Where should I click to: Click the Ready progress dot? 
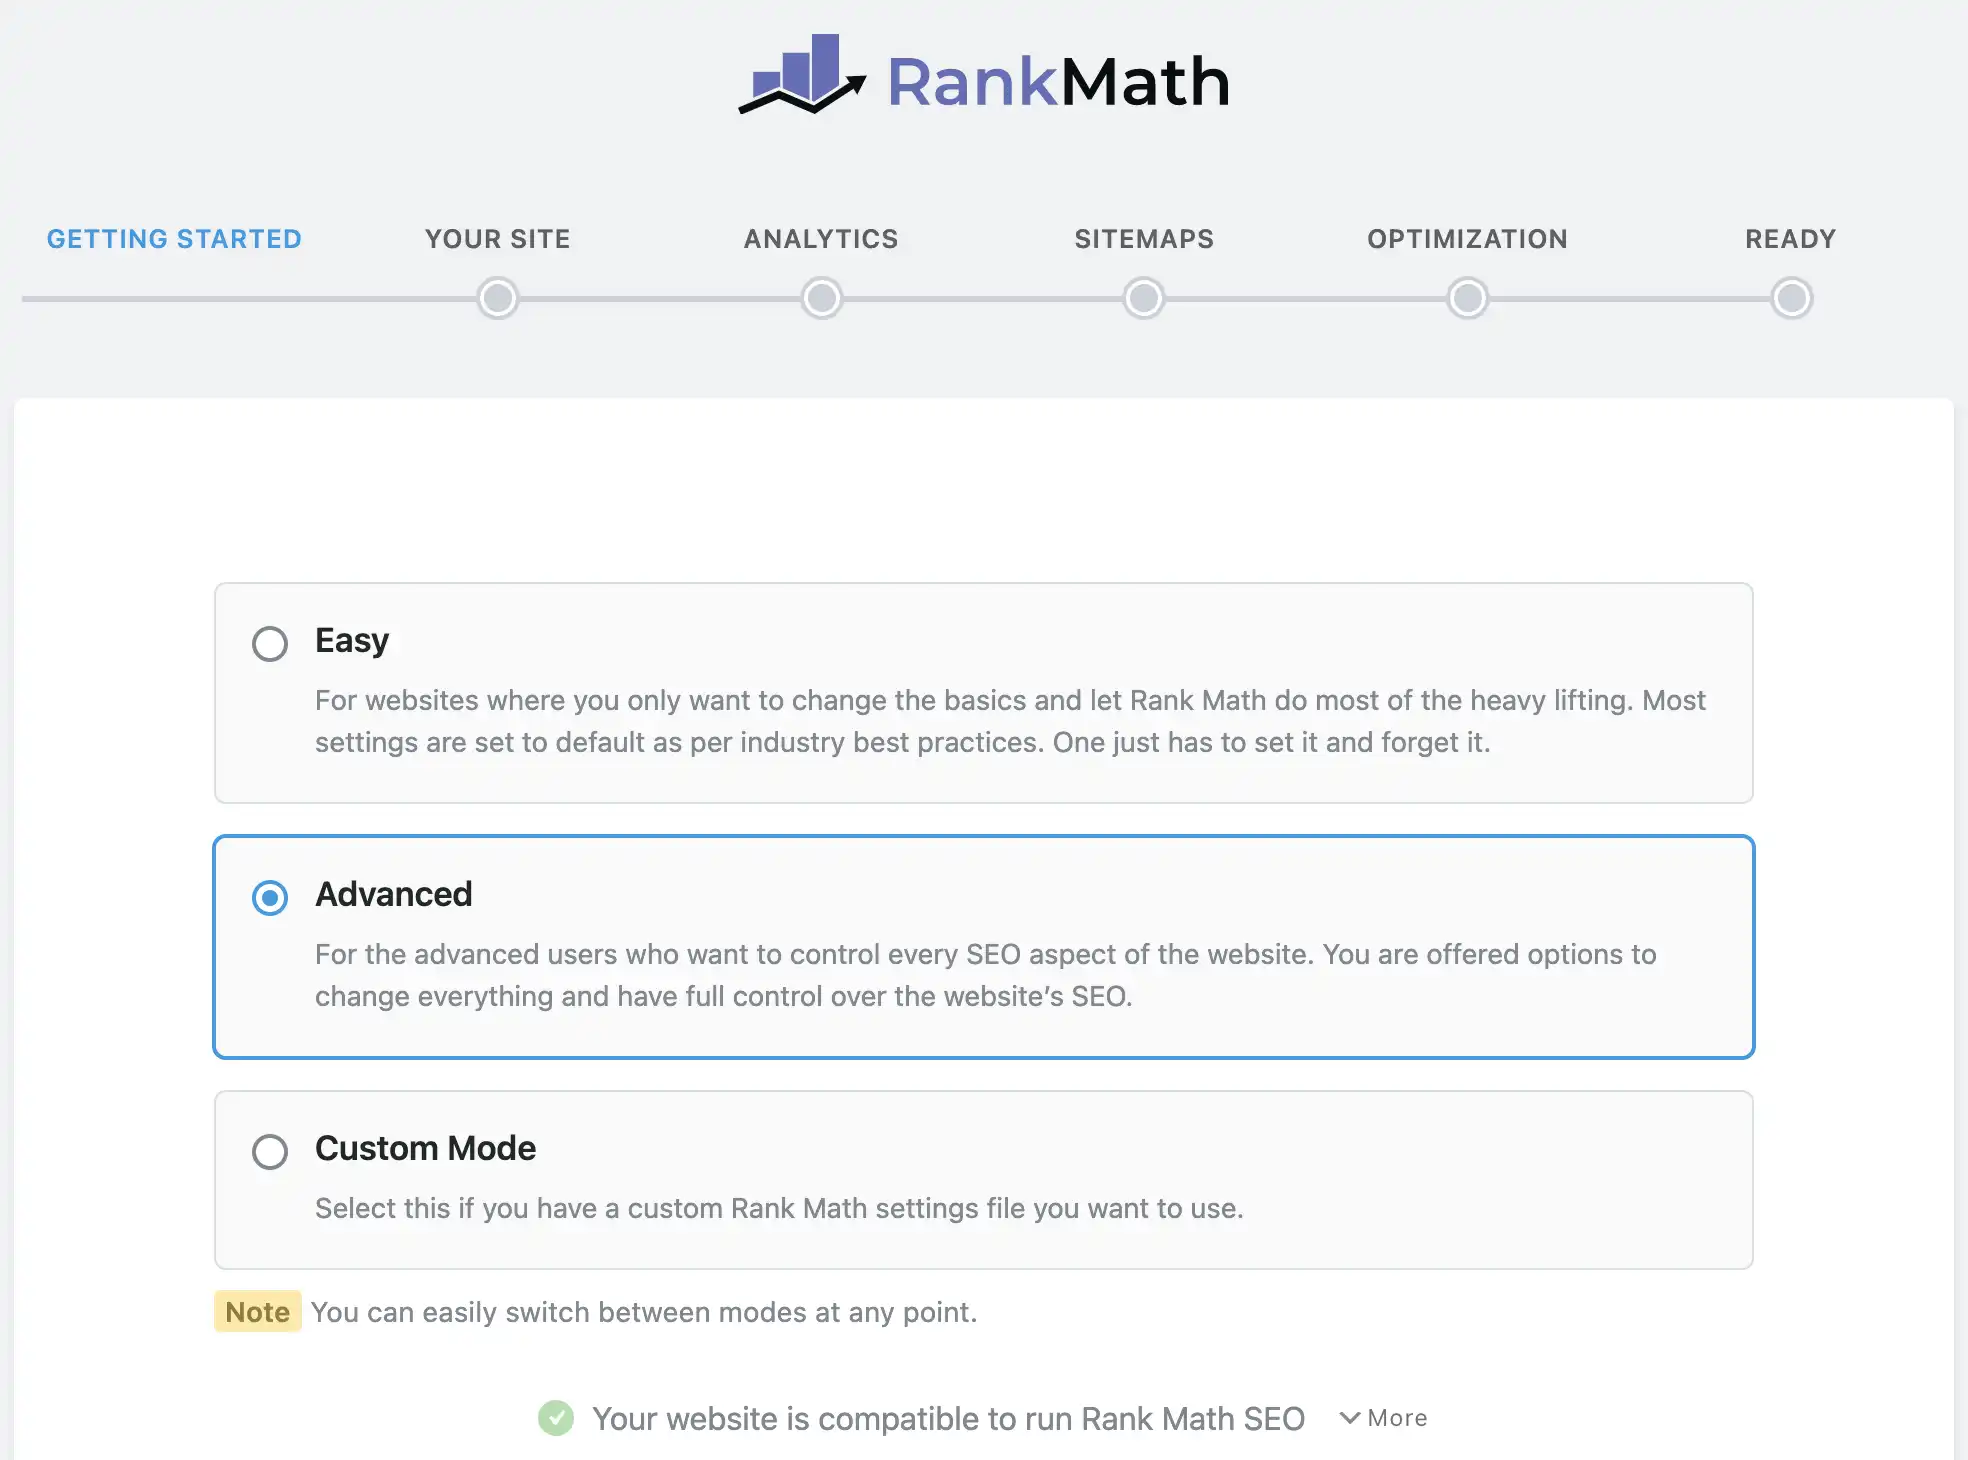pyautogui.click(x=1792, y=298)
